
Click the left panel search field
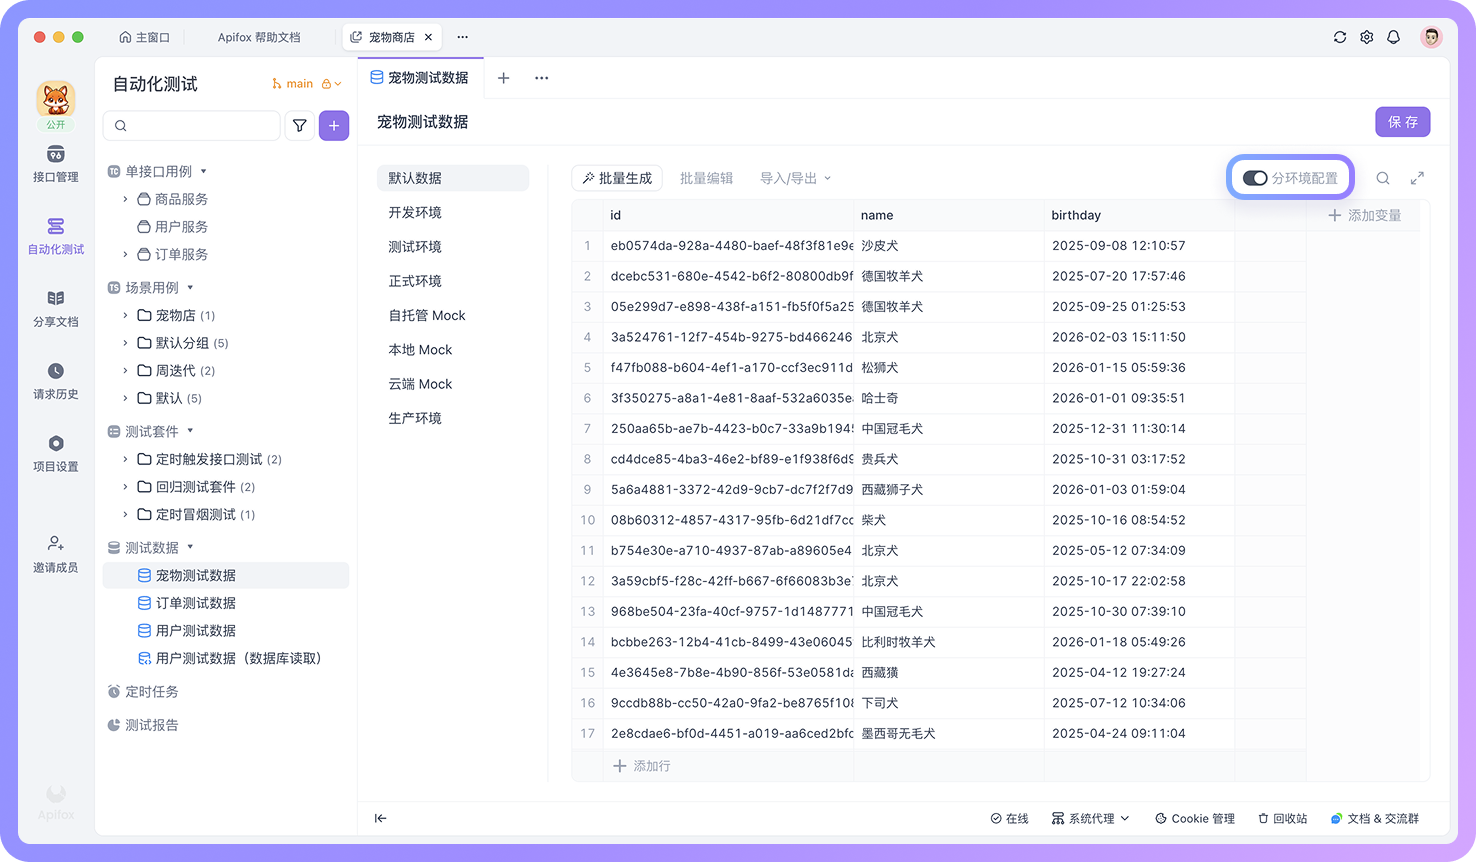[x=192, y=126]
